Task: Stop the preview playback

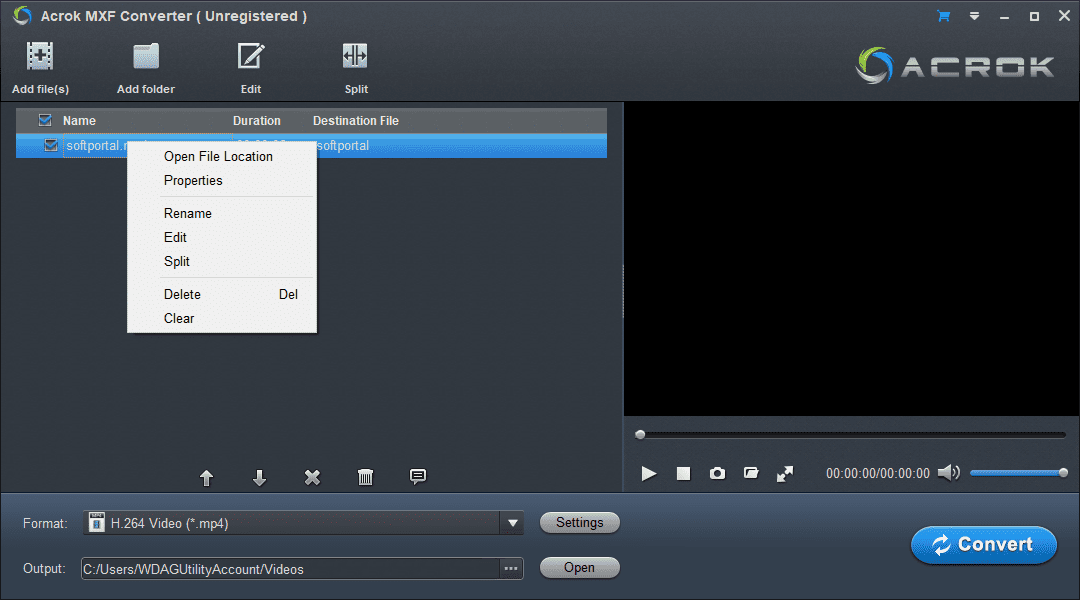Action: tap(683, 473)
